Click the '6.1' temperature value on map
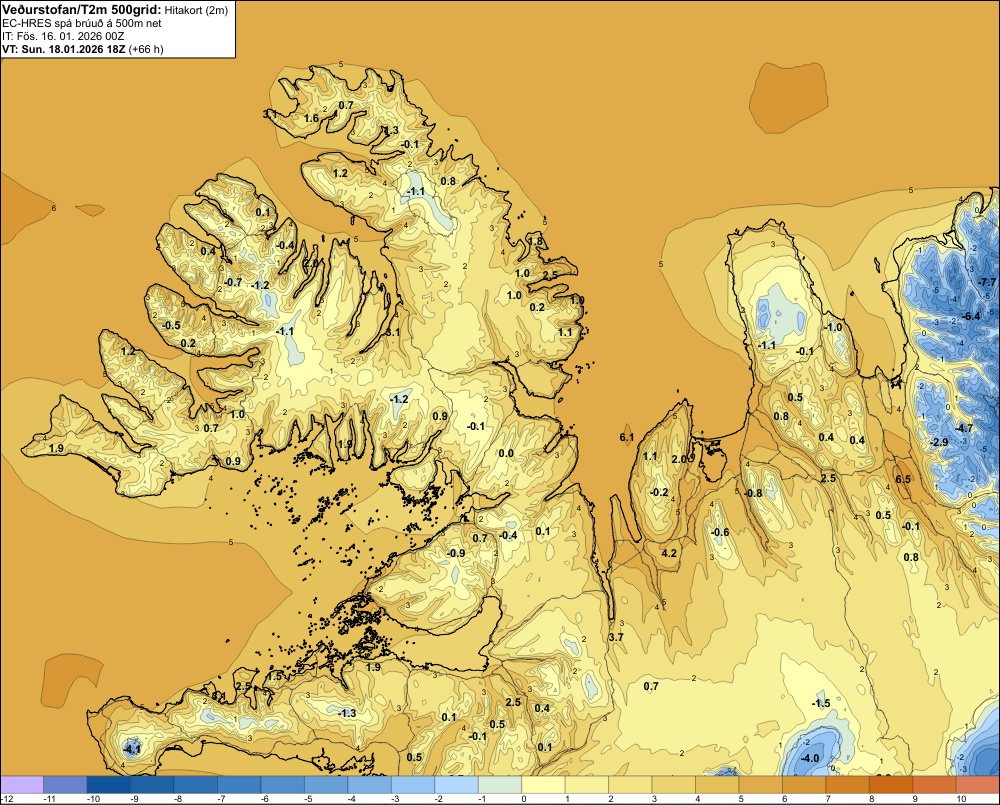The image size is (1000, 805). tap(627, 437)
